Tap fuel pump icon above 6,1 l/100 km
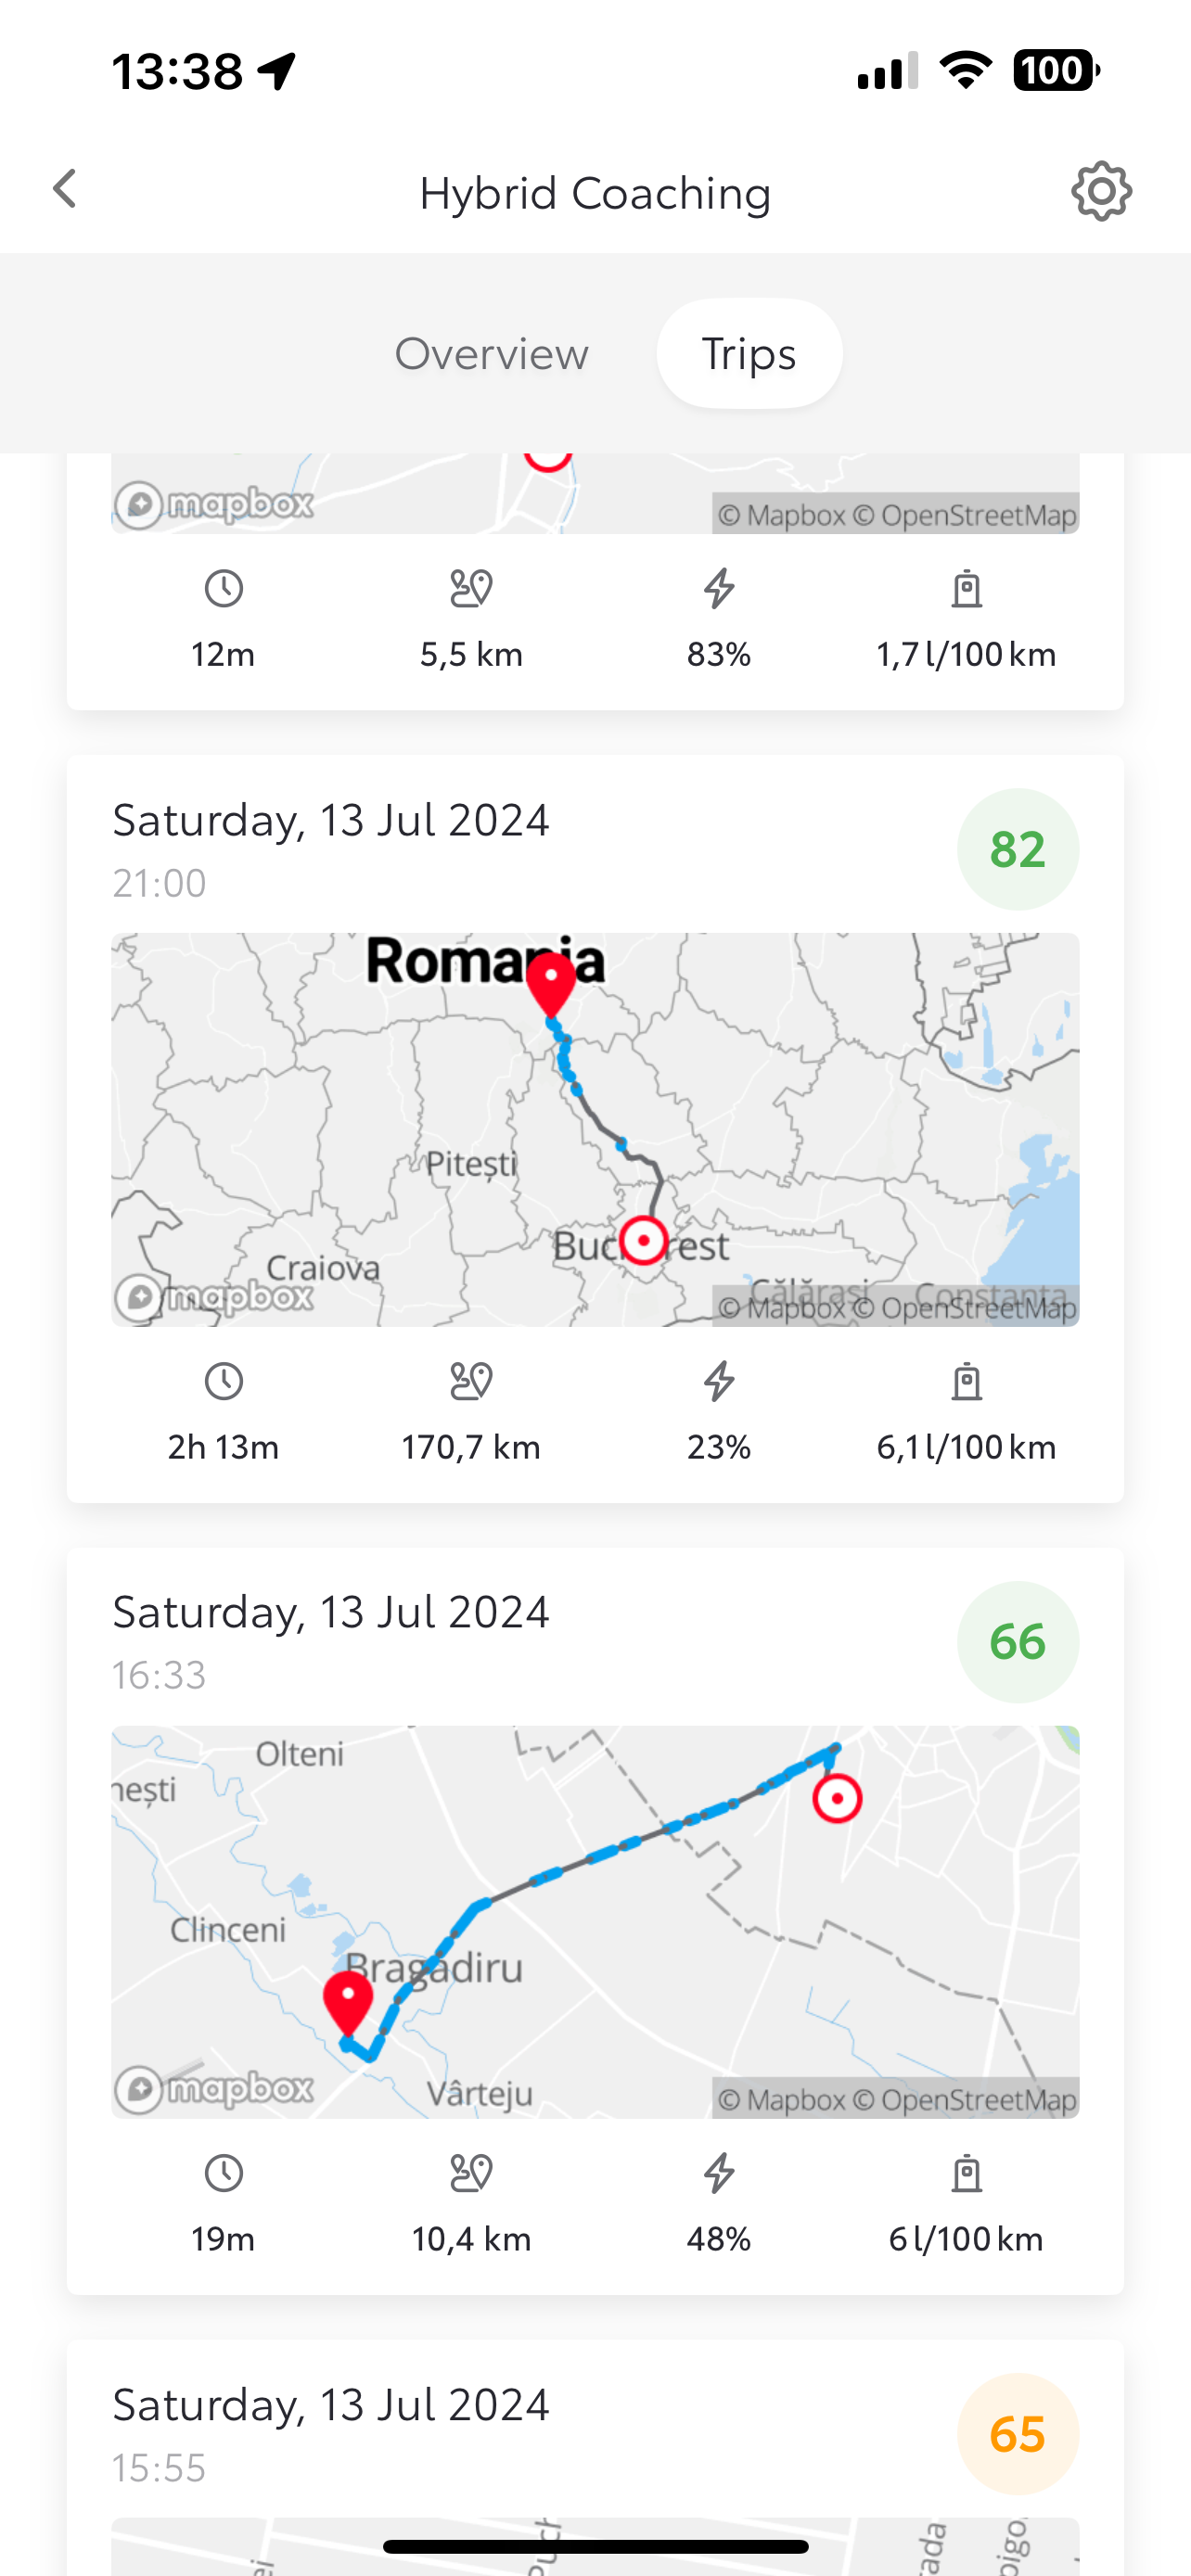Image resolution: width=1191 pixels, height=2576 pixels. click(966, 1382)
